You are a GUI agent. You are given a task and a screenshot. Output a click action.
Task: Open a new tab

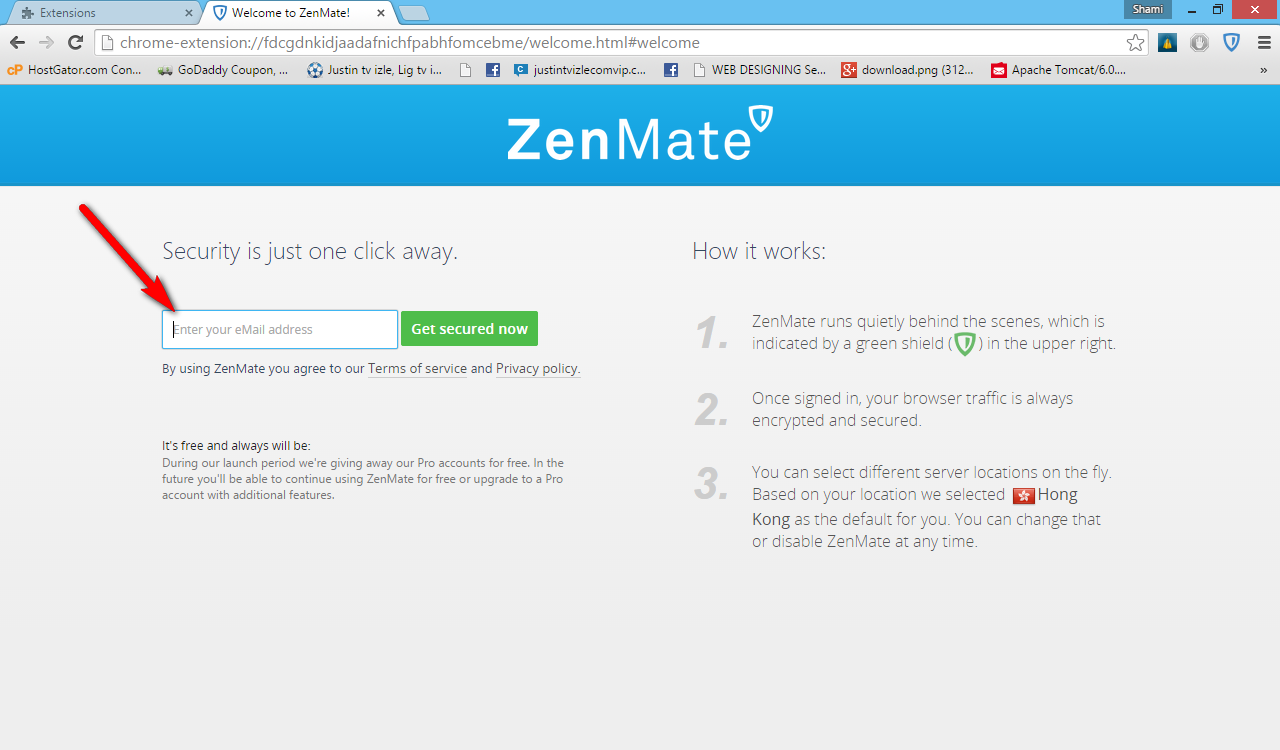tap(414, 13)
